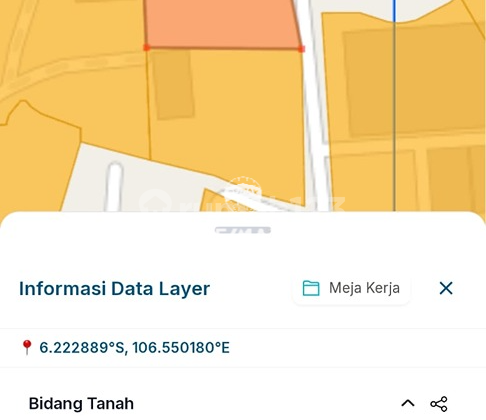Screen dimensions: 486x420
Task: Click the blue line segment at map top
Action: point(395,11)
